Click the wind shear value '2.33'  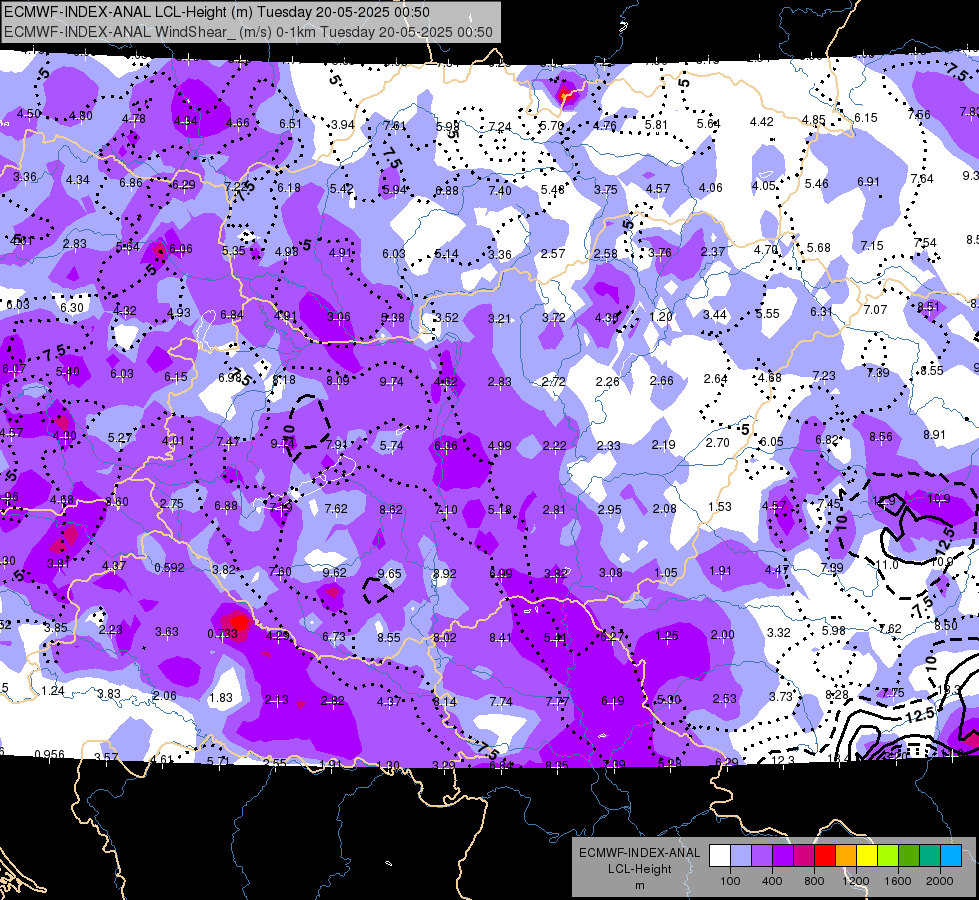click(609, 445)
